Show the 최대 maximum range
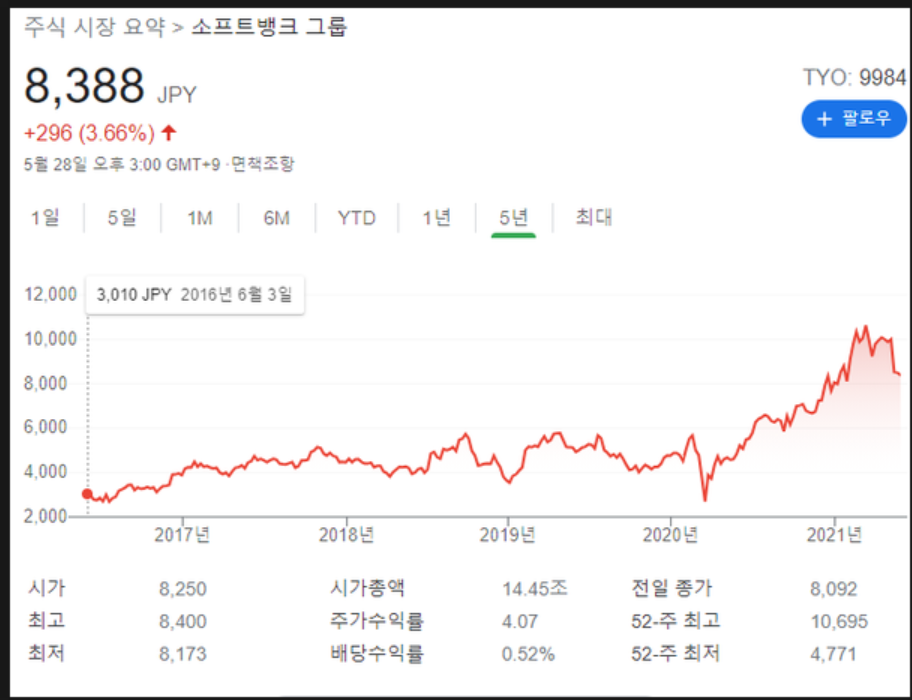Screen dimensions: 912x700 [x=593, y=217]
